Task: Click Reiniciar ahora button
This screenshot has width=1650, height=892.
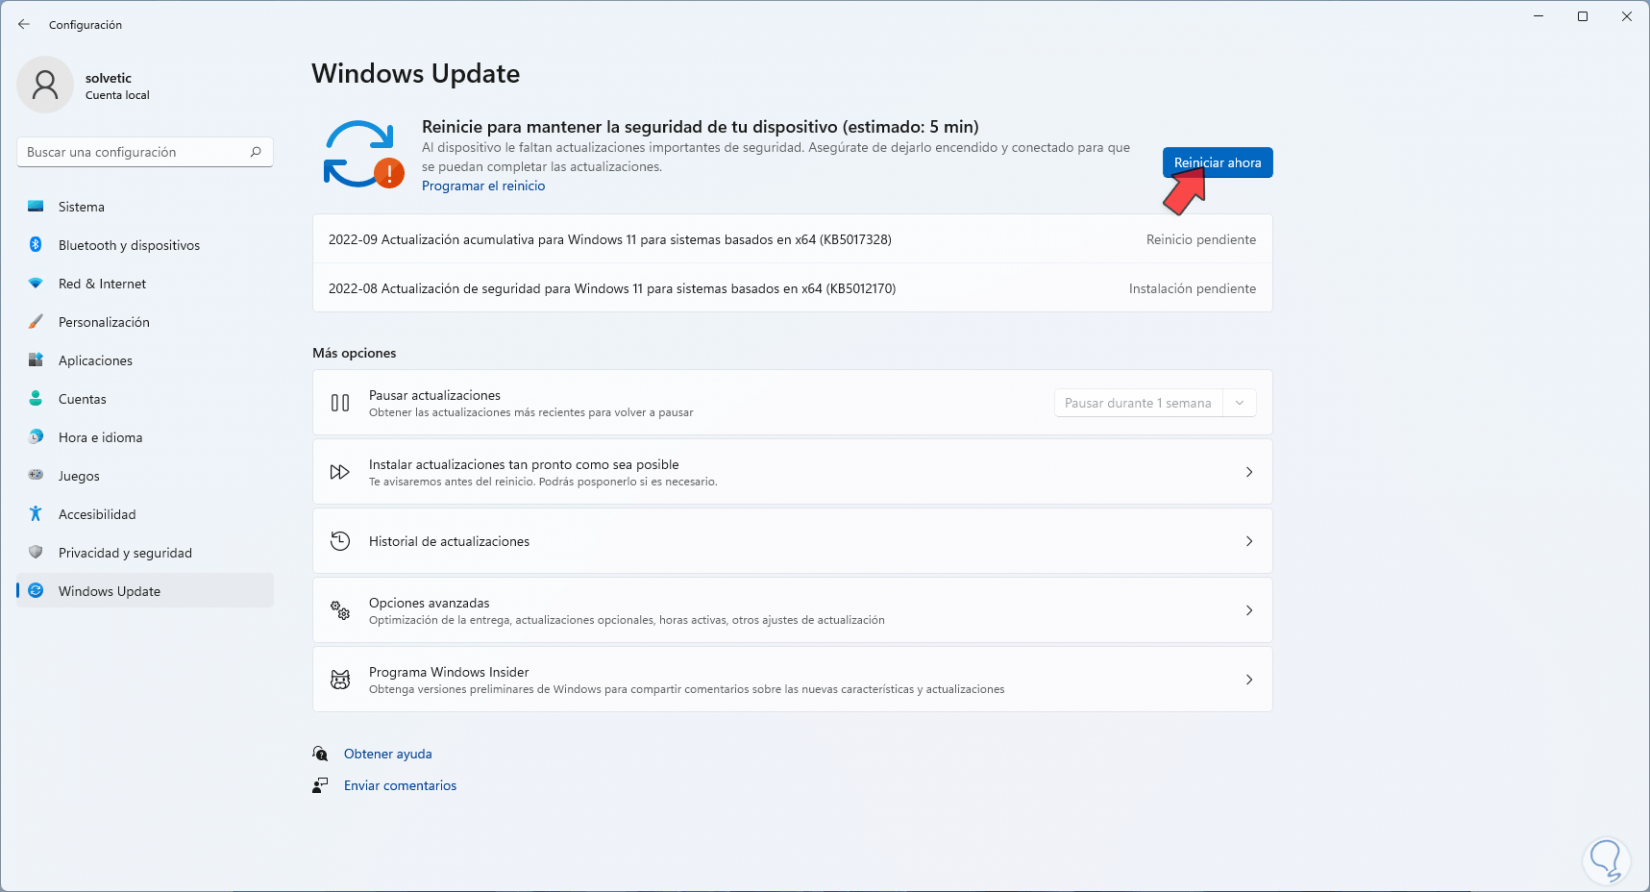Action: (1217, 162)
